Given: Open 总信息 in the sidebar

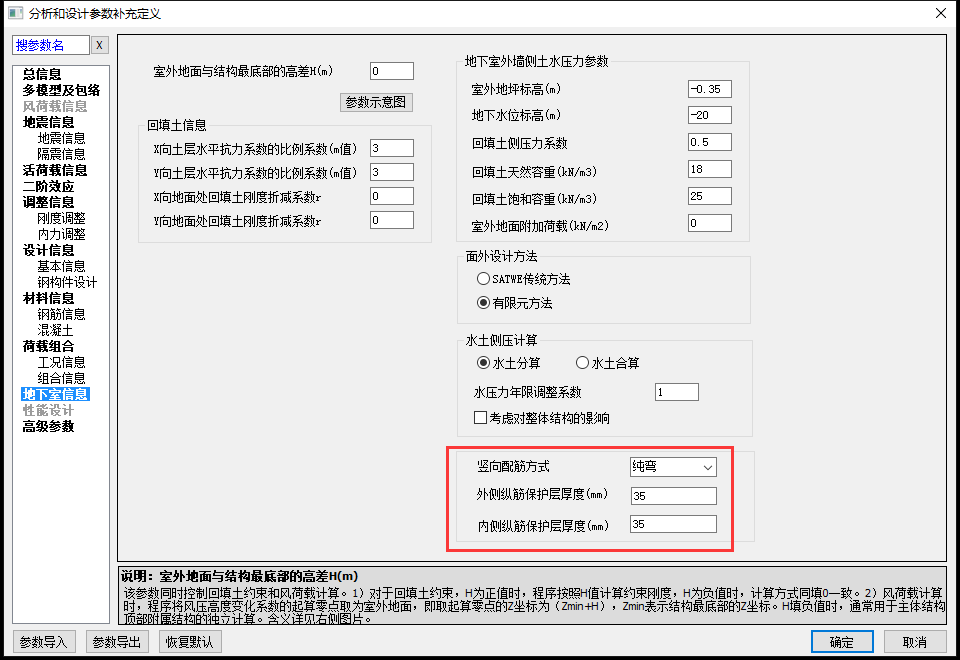Looking at the screenshot, I should [x=42, y=74].
